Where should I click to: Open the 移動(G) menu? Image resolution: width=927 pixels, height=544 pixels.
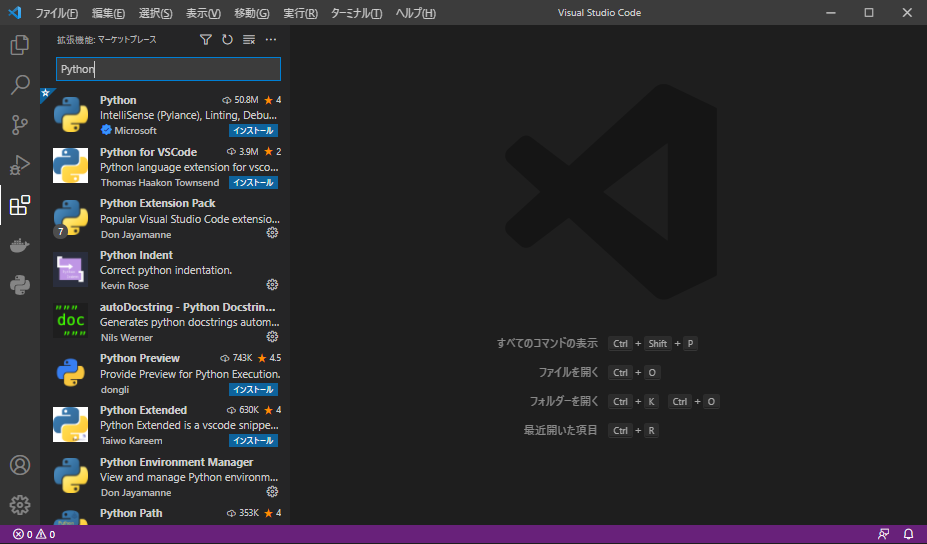click(x=252, y=13)
